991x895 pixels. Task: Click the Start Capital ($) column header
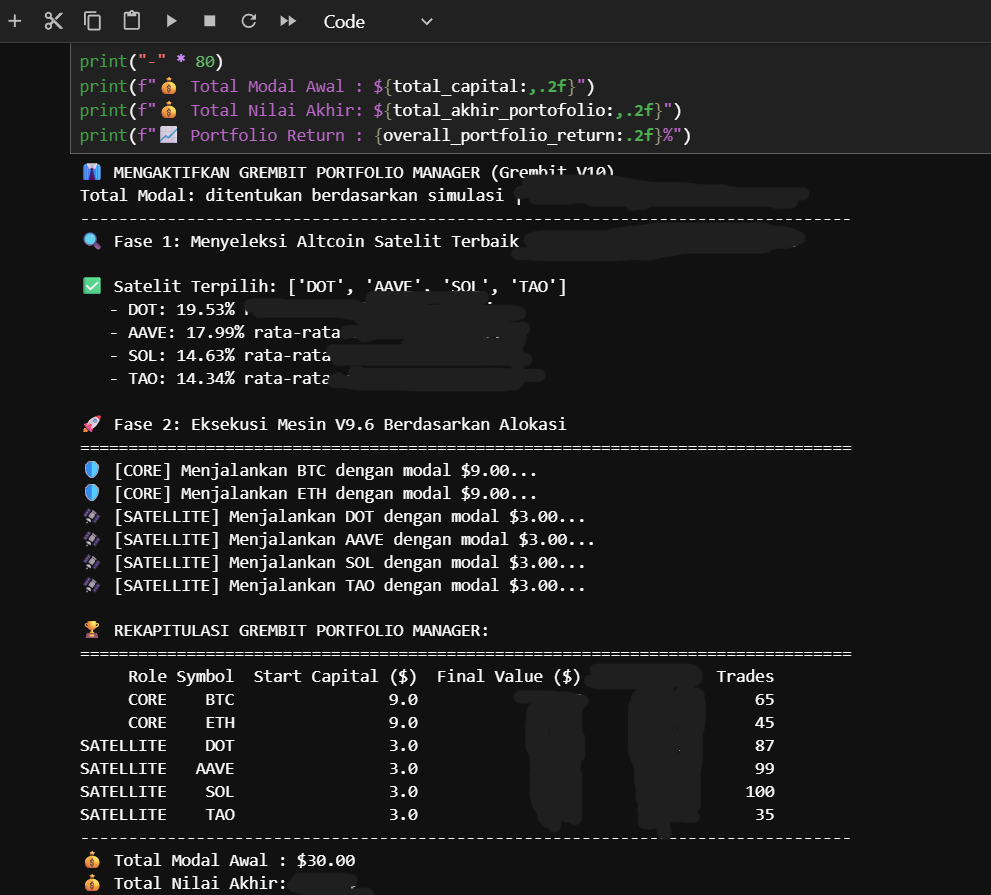tap(335, 677)
